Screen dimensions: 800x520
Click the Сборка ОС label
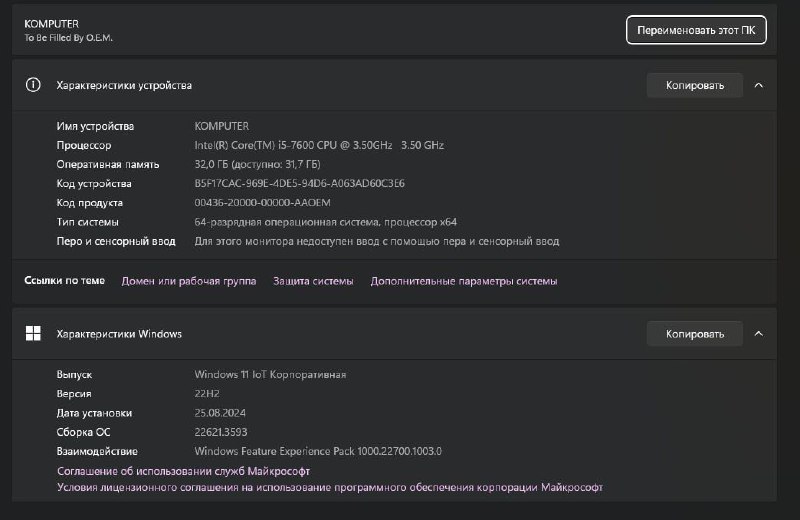pyautogui.click(x=83, y=432)
